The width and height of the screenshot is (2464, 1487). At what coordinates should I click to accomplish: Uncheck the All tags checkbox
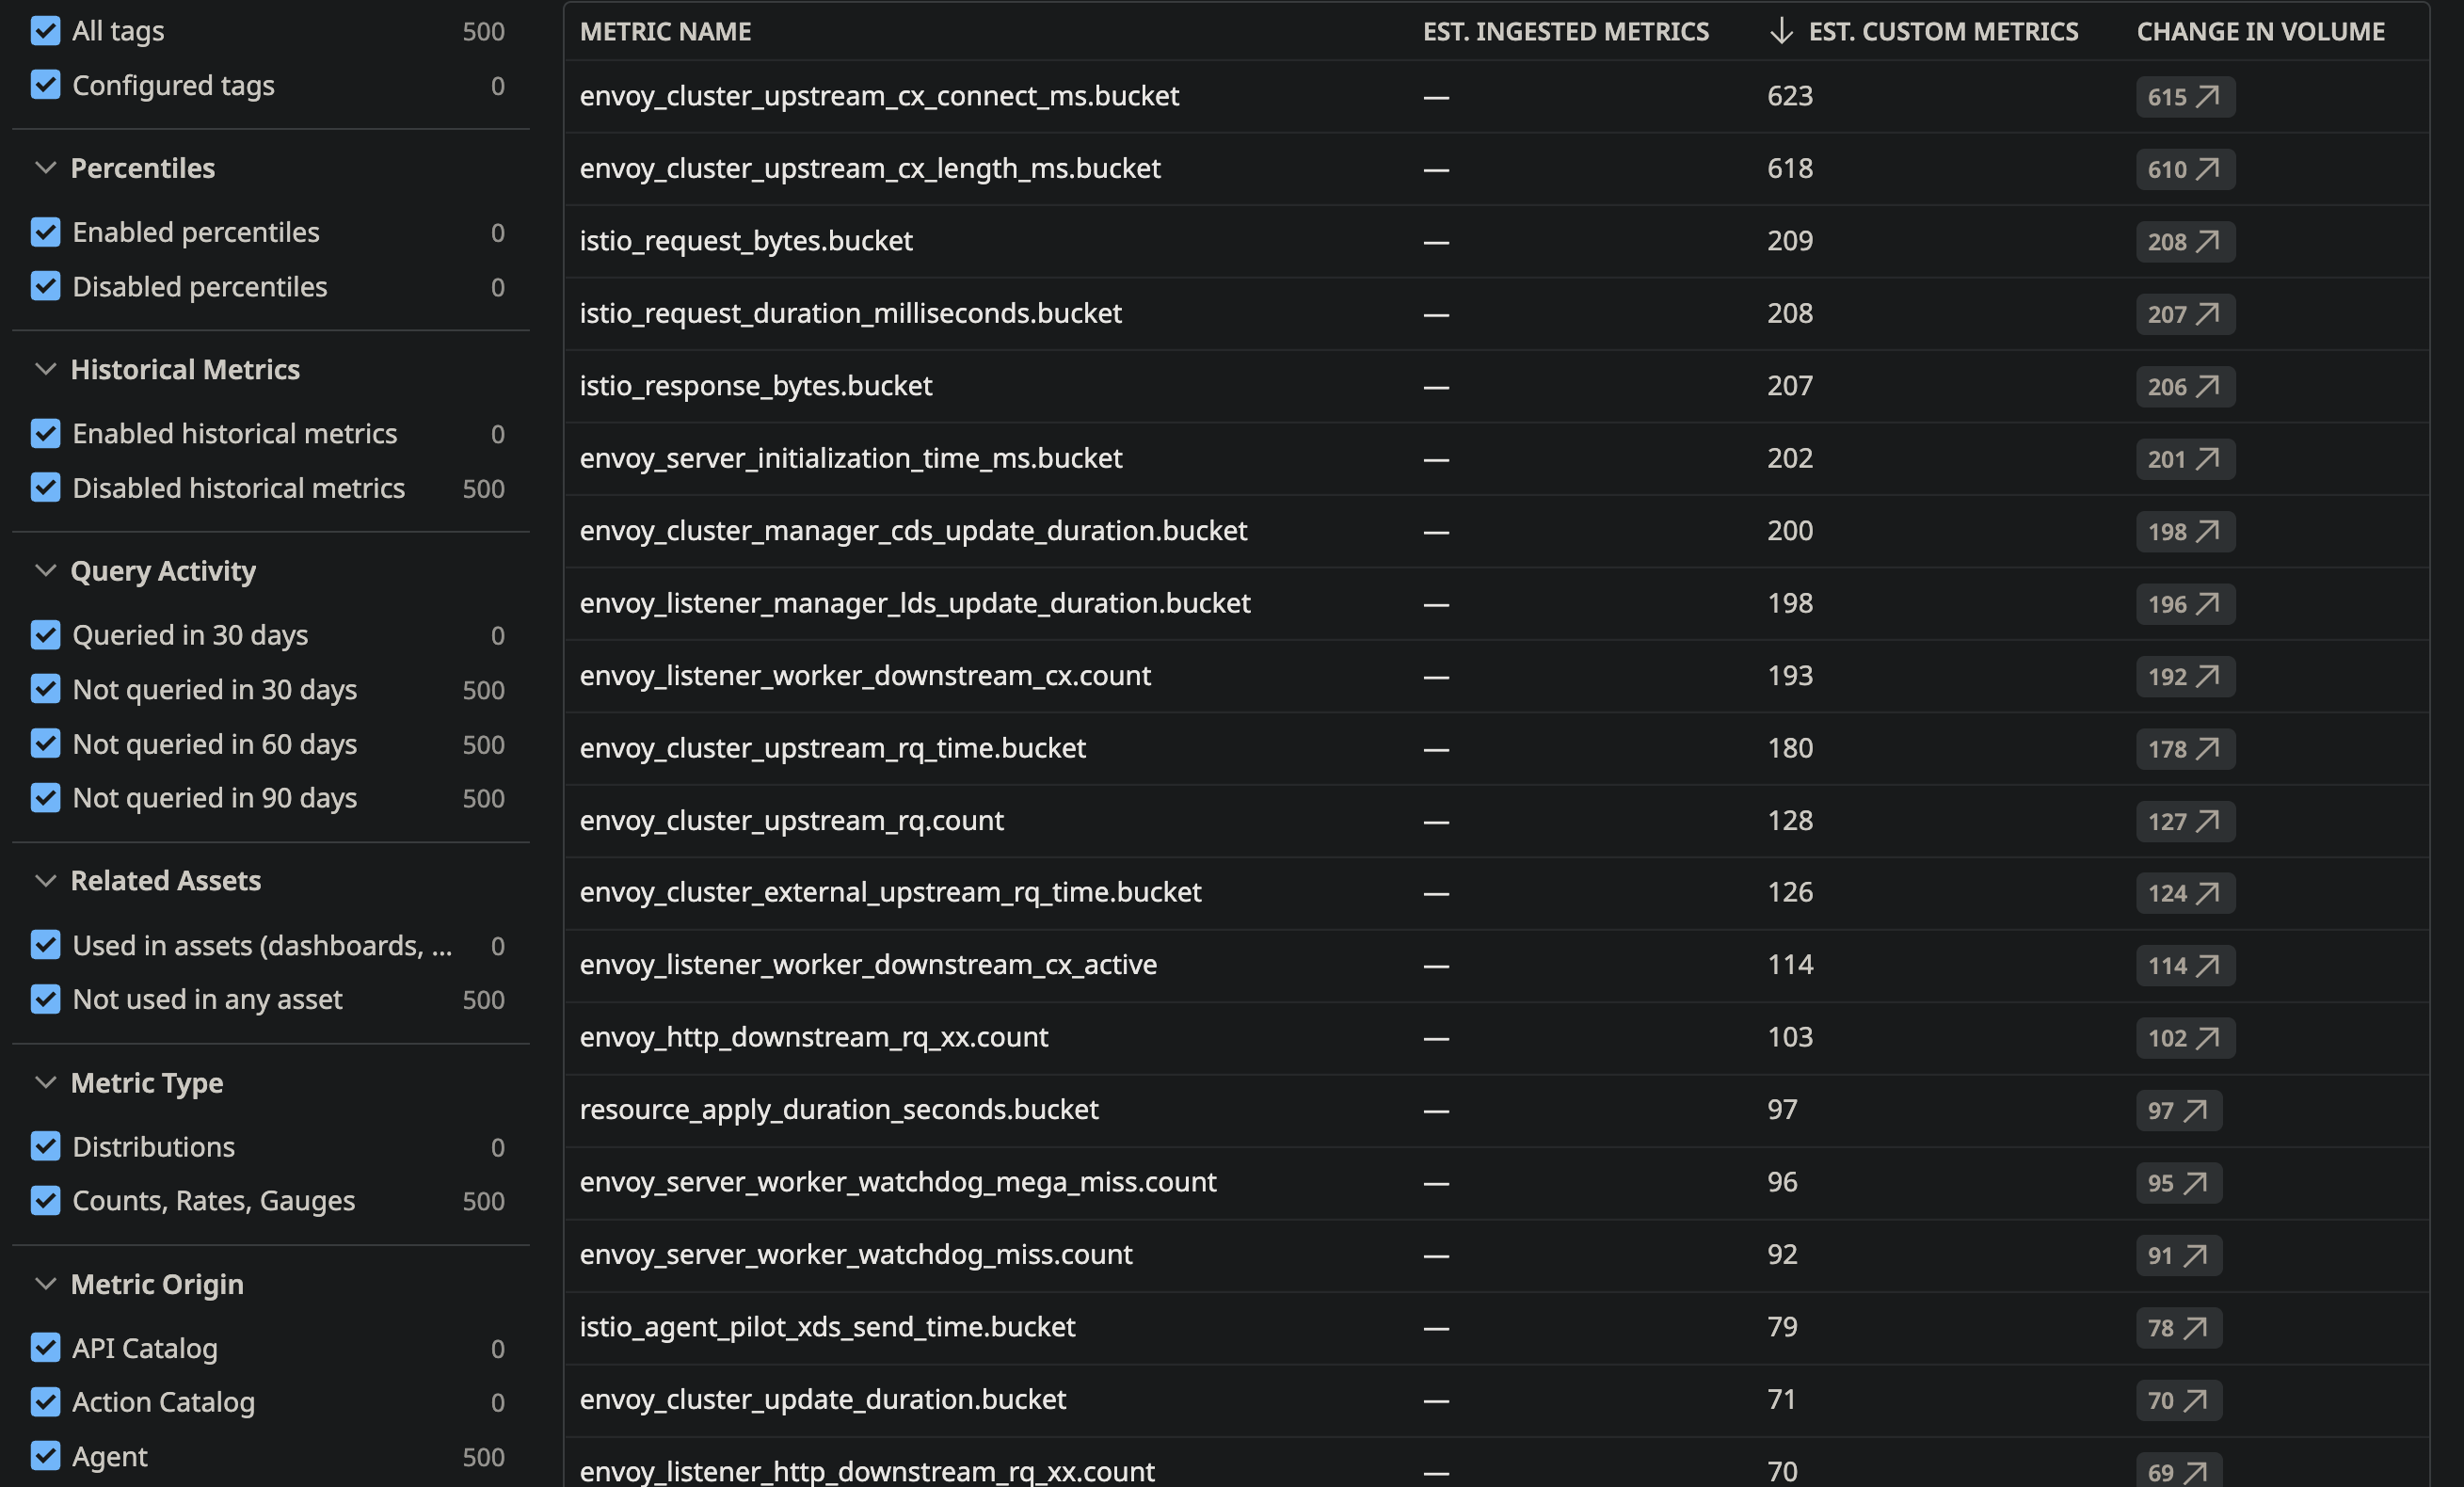(45, 31)
